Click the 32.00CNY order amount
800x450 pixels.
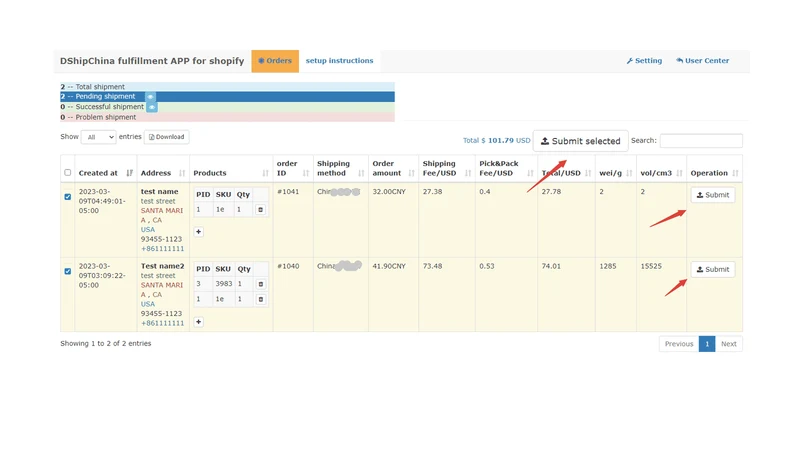tap(389, 192)
